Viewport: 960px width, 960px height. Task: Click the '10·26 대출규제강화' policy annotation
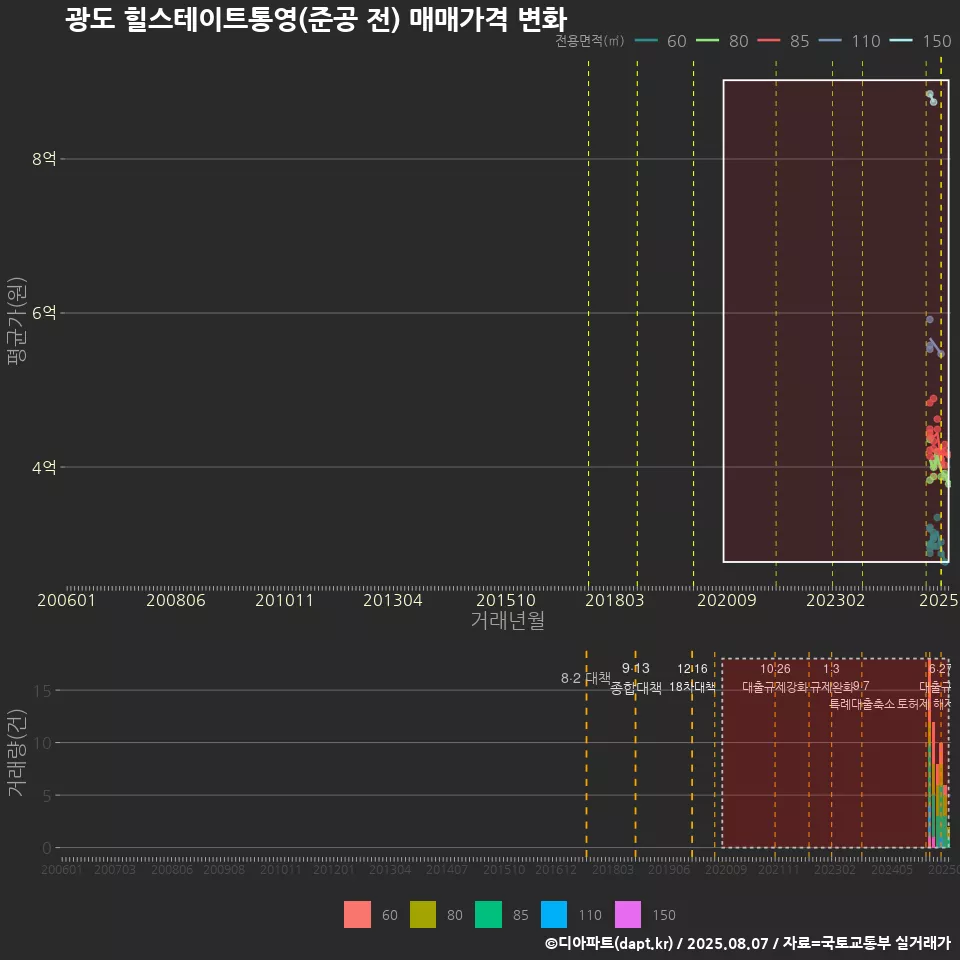(775, 678)
